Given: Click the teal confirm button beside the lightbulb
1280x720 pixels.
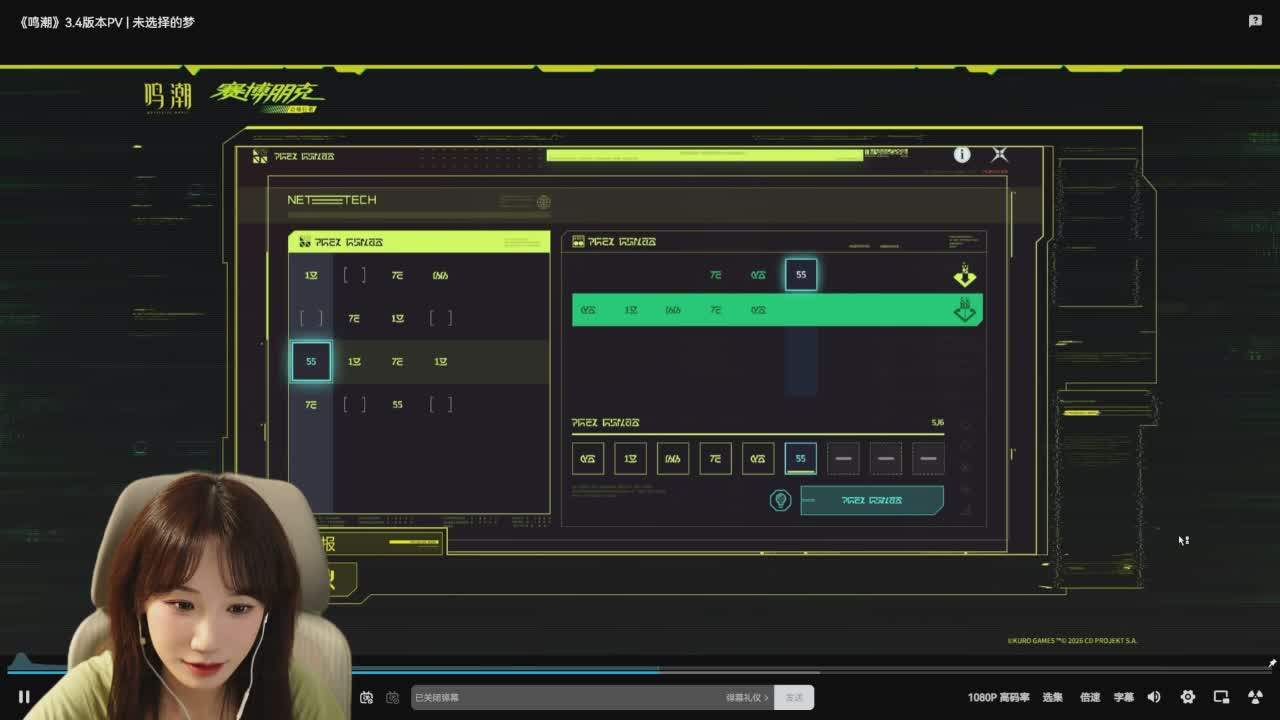Looking at the screenshot, I should pos(872,500).
